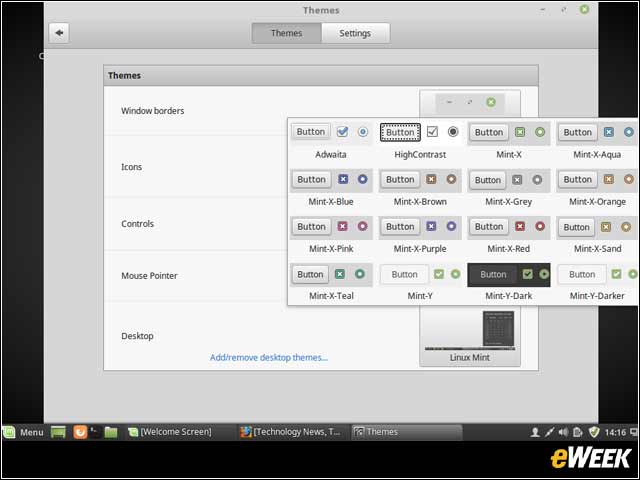Click the Desktop row label

point(137,336)
